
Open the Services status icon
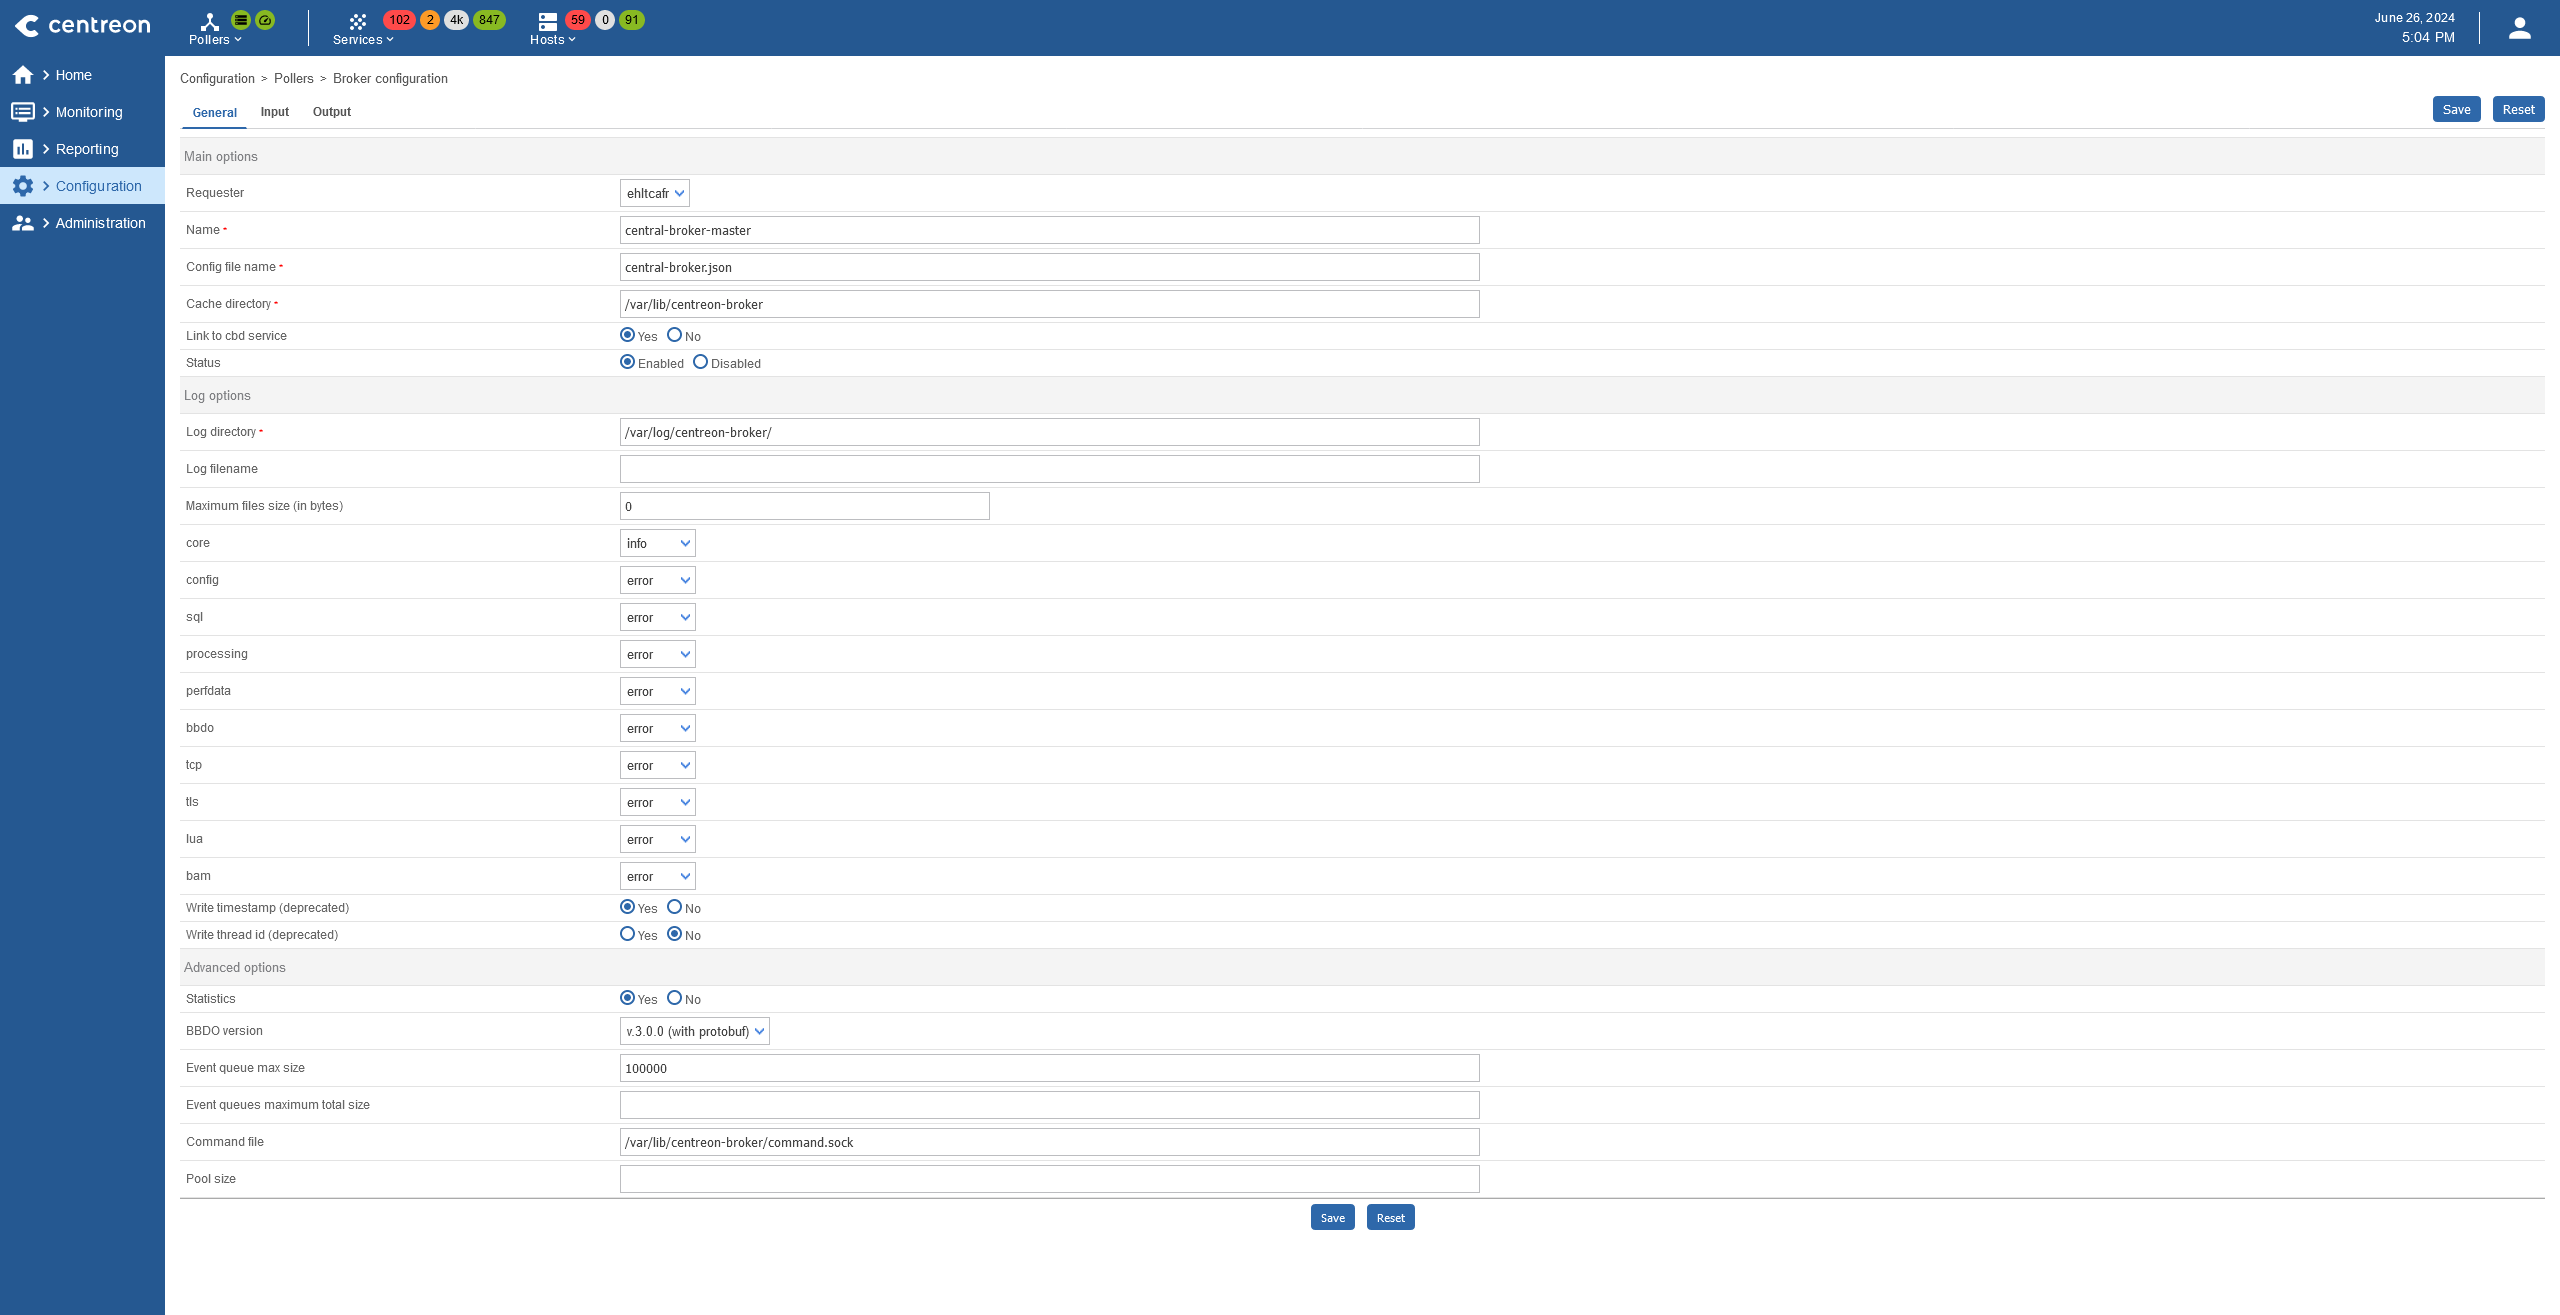pyautogui.click(x=357, y=21)
